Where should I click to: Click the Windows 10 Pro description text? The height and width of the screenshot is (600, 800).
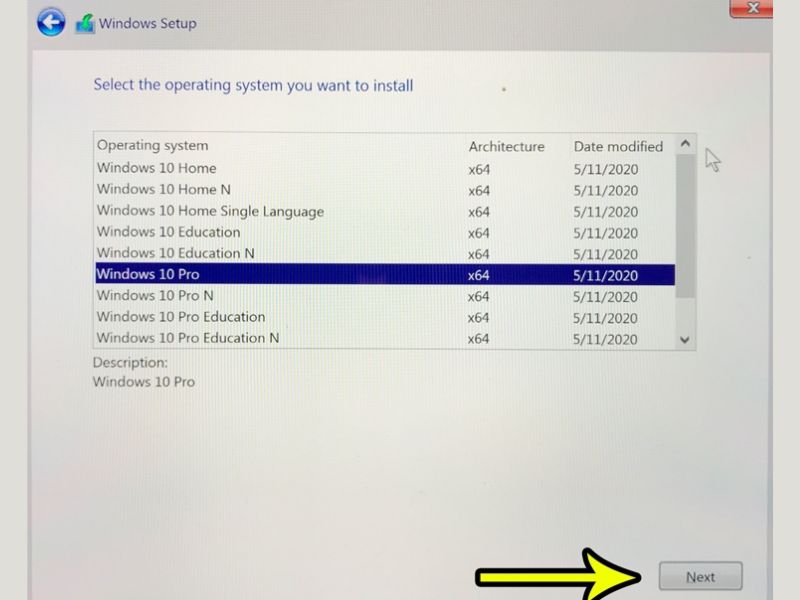click(144, 382)
